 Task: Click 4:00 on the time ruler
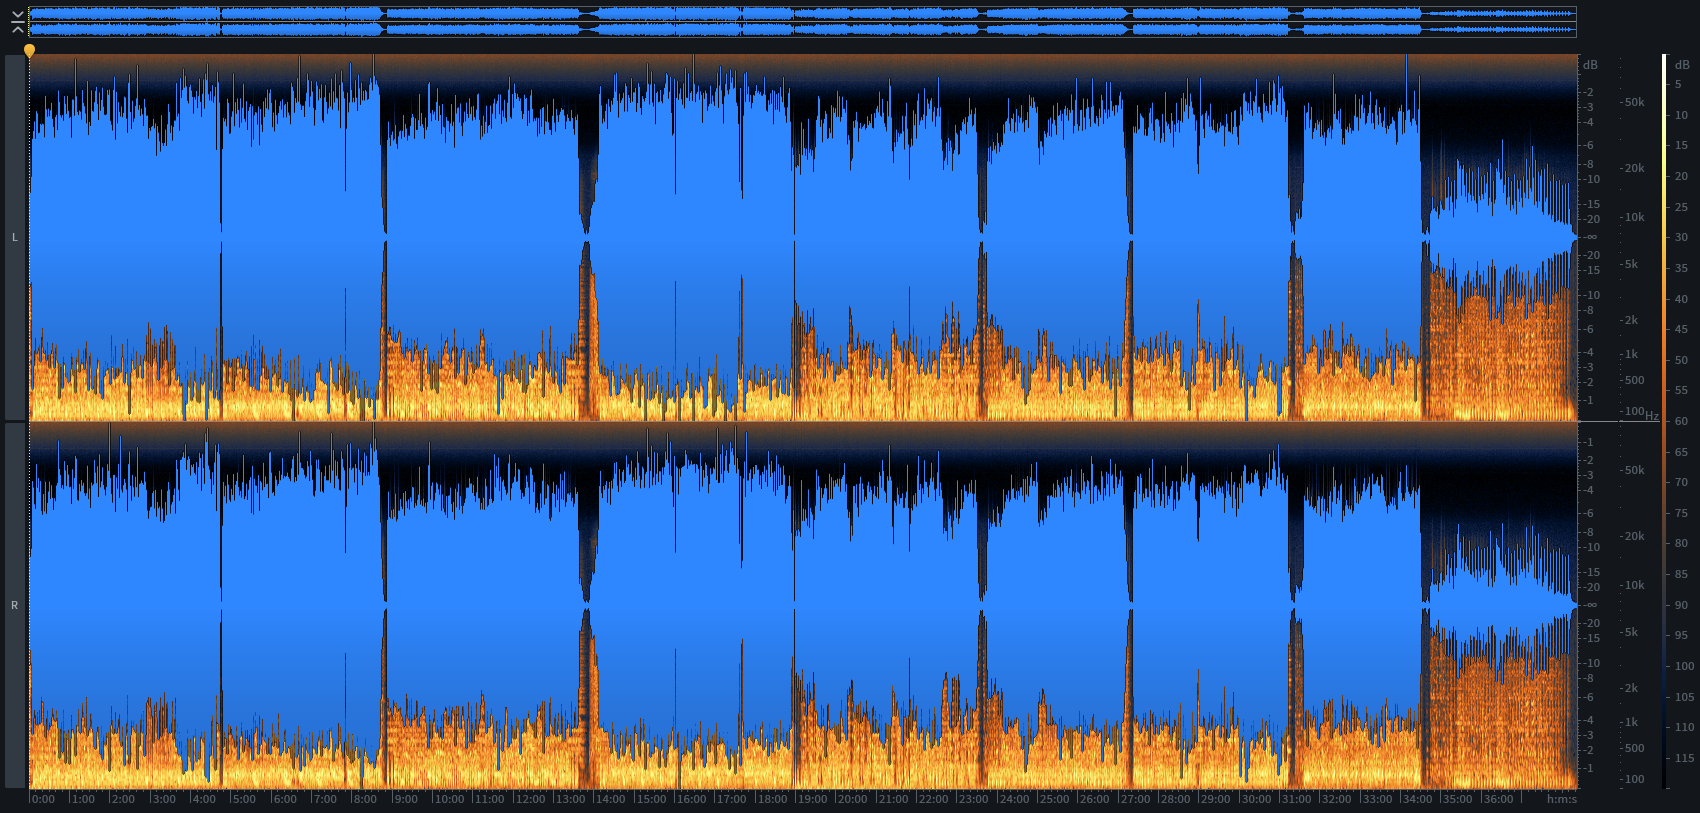(204, 799)
